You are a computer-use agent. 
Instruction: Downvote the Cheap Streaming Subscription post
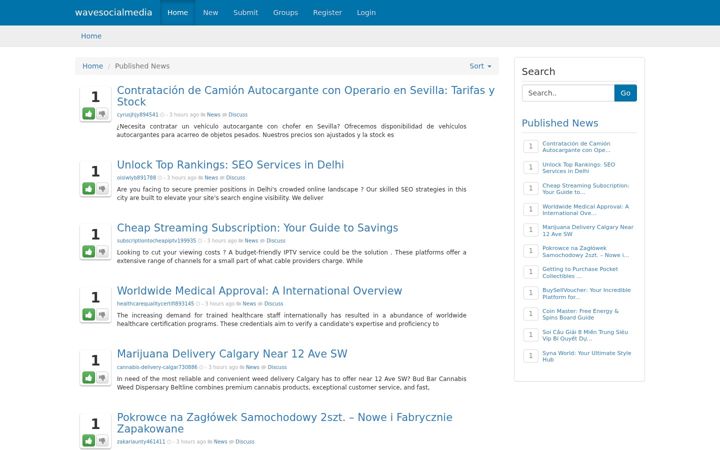(x=102, y=252)
